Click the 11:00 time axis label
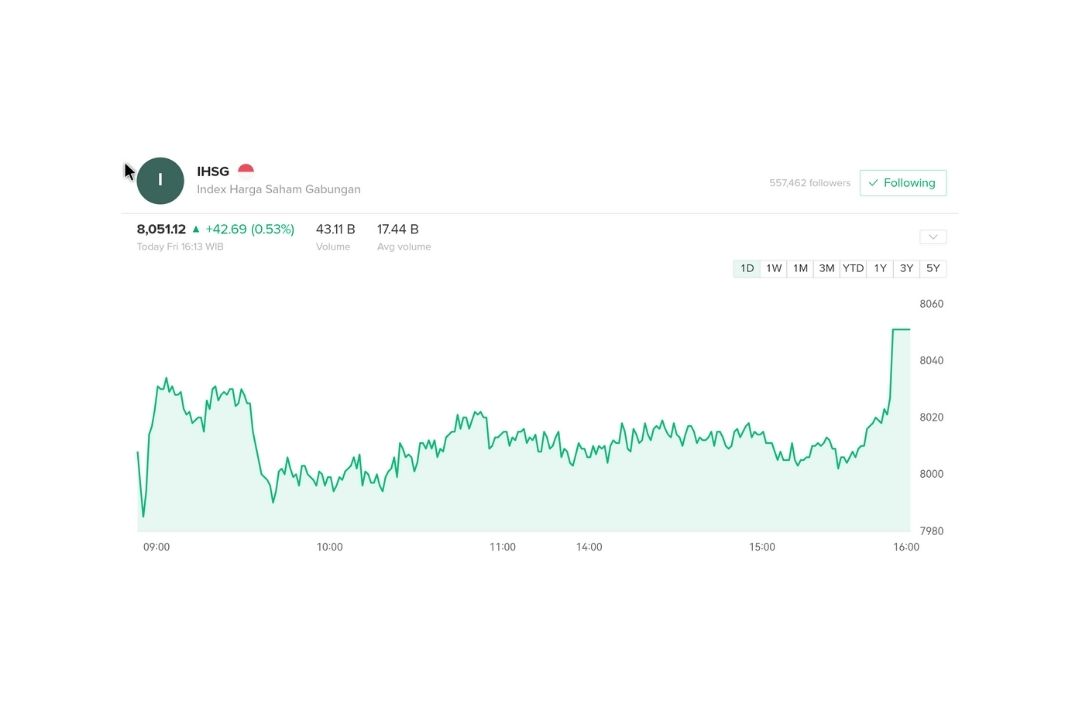The width and height of the screenshot is (1080, 720). 502,547
